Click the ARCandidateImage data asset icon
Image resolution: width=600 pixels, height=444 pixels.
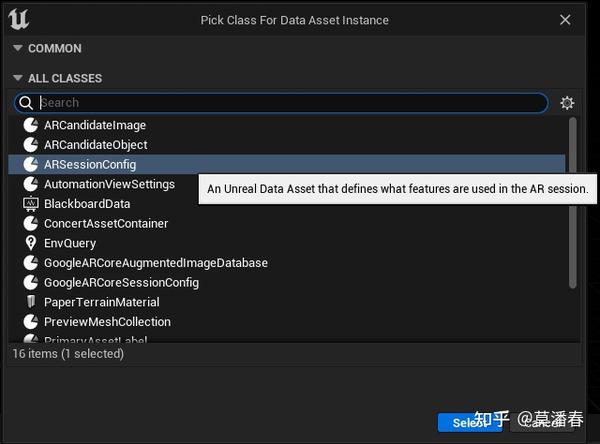point(31,125)
